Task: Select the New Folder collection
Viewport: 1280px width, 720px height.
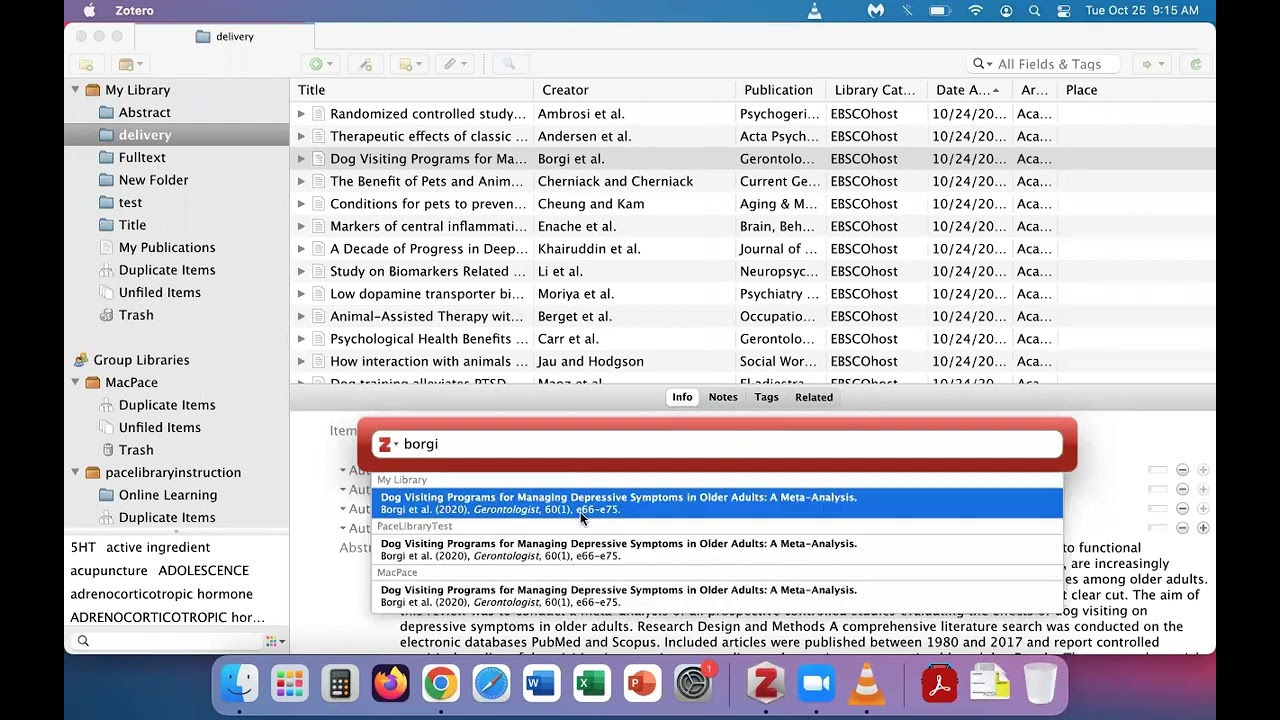Action: click(153, 180)
